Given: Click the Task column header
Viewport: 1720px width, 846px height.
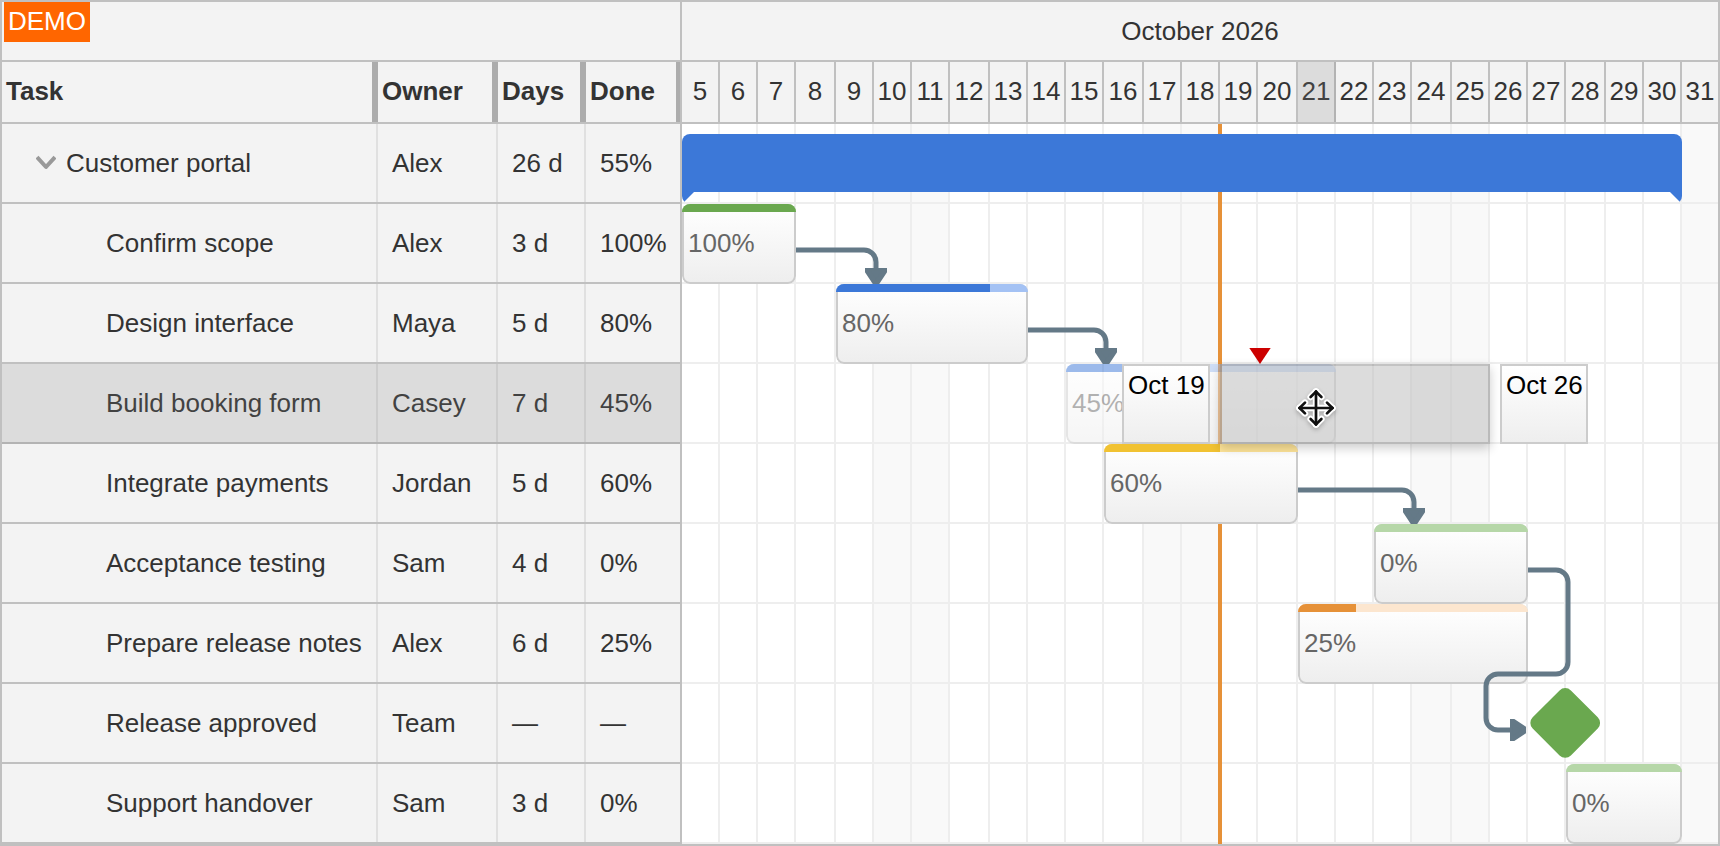Looking at the screenshot, I should click(188, 92).
